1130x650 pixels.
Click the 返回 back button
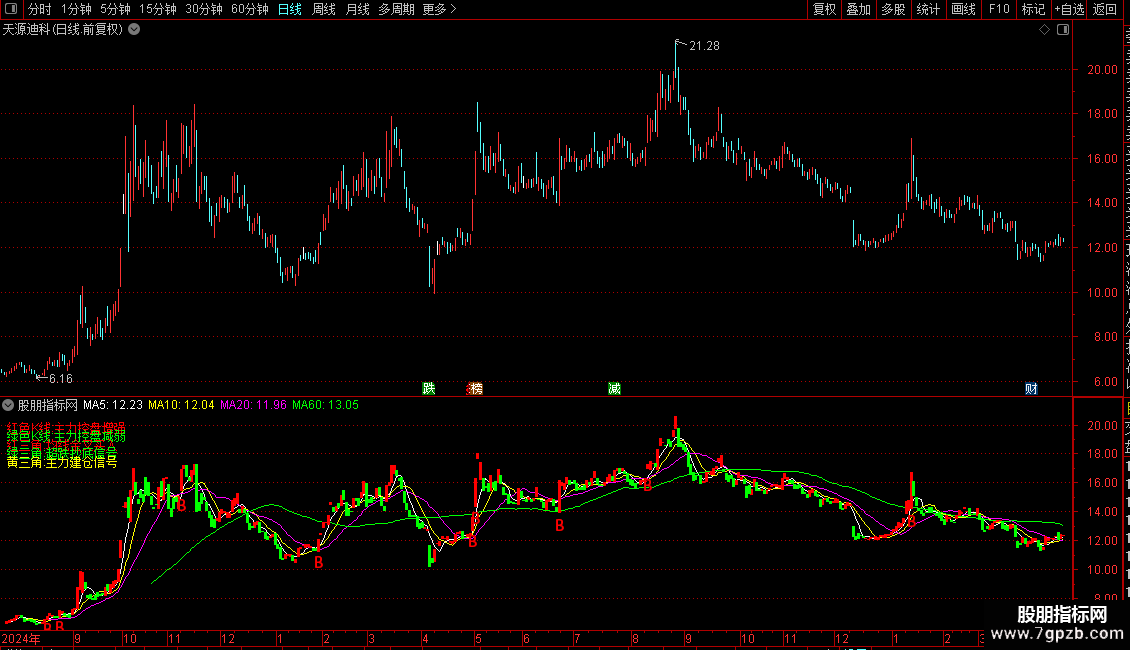coord(1104,9)
